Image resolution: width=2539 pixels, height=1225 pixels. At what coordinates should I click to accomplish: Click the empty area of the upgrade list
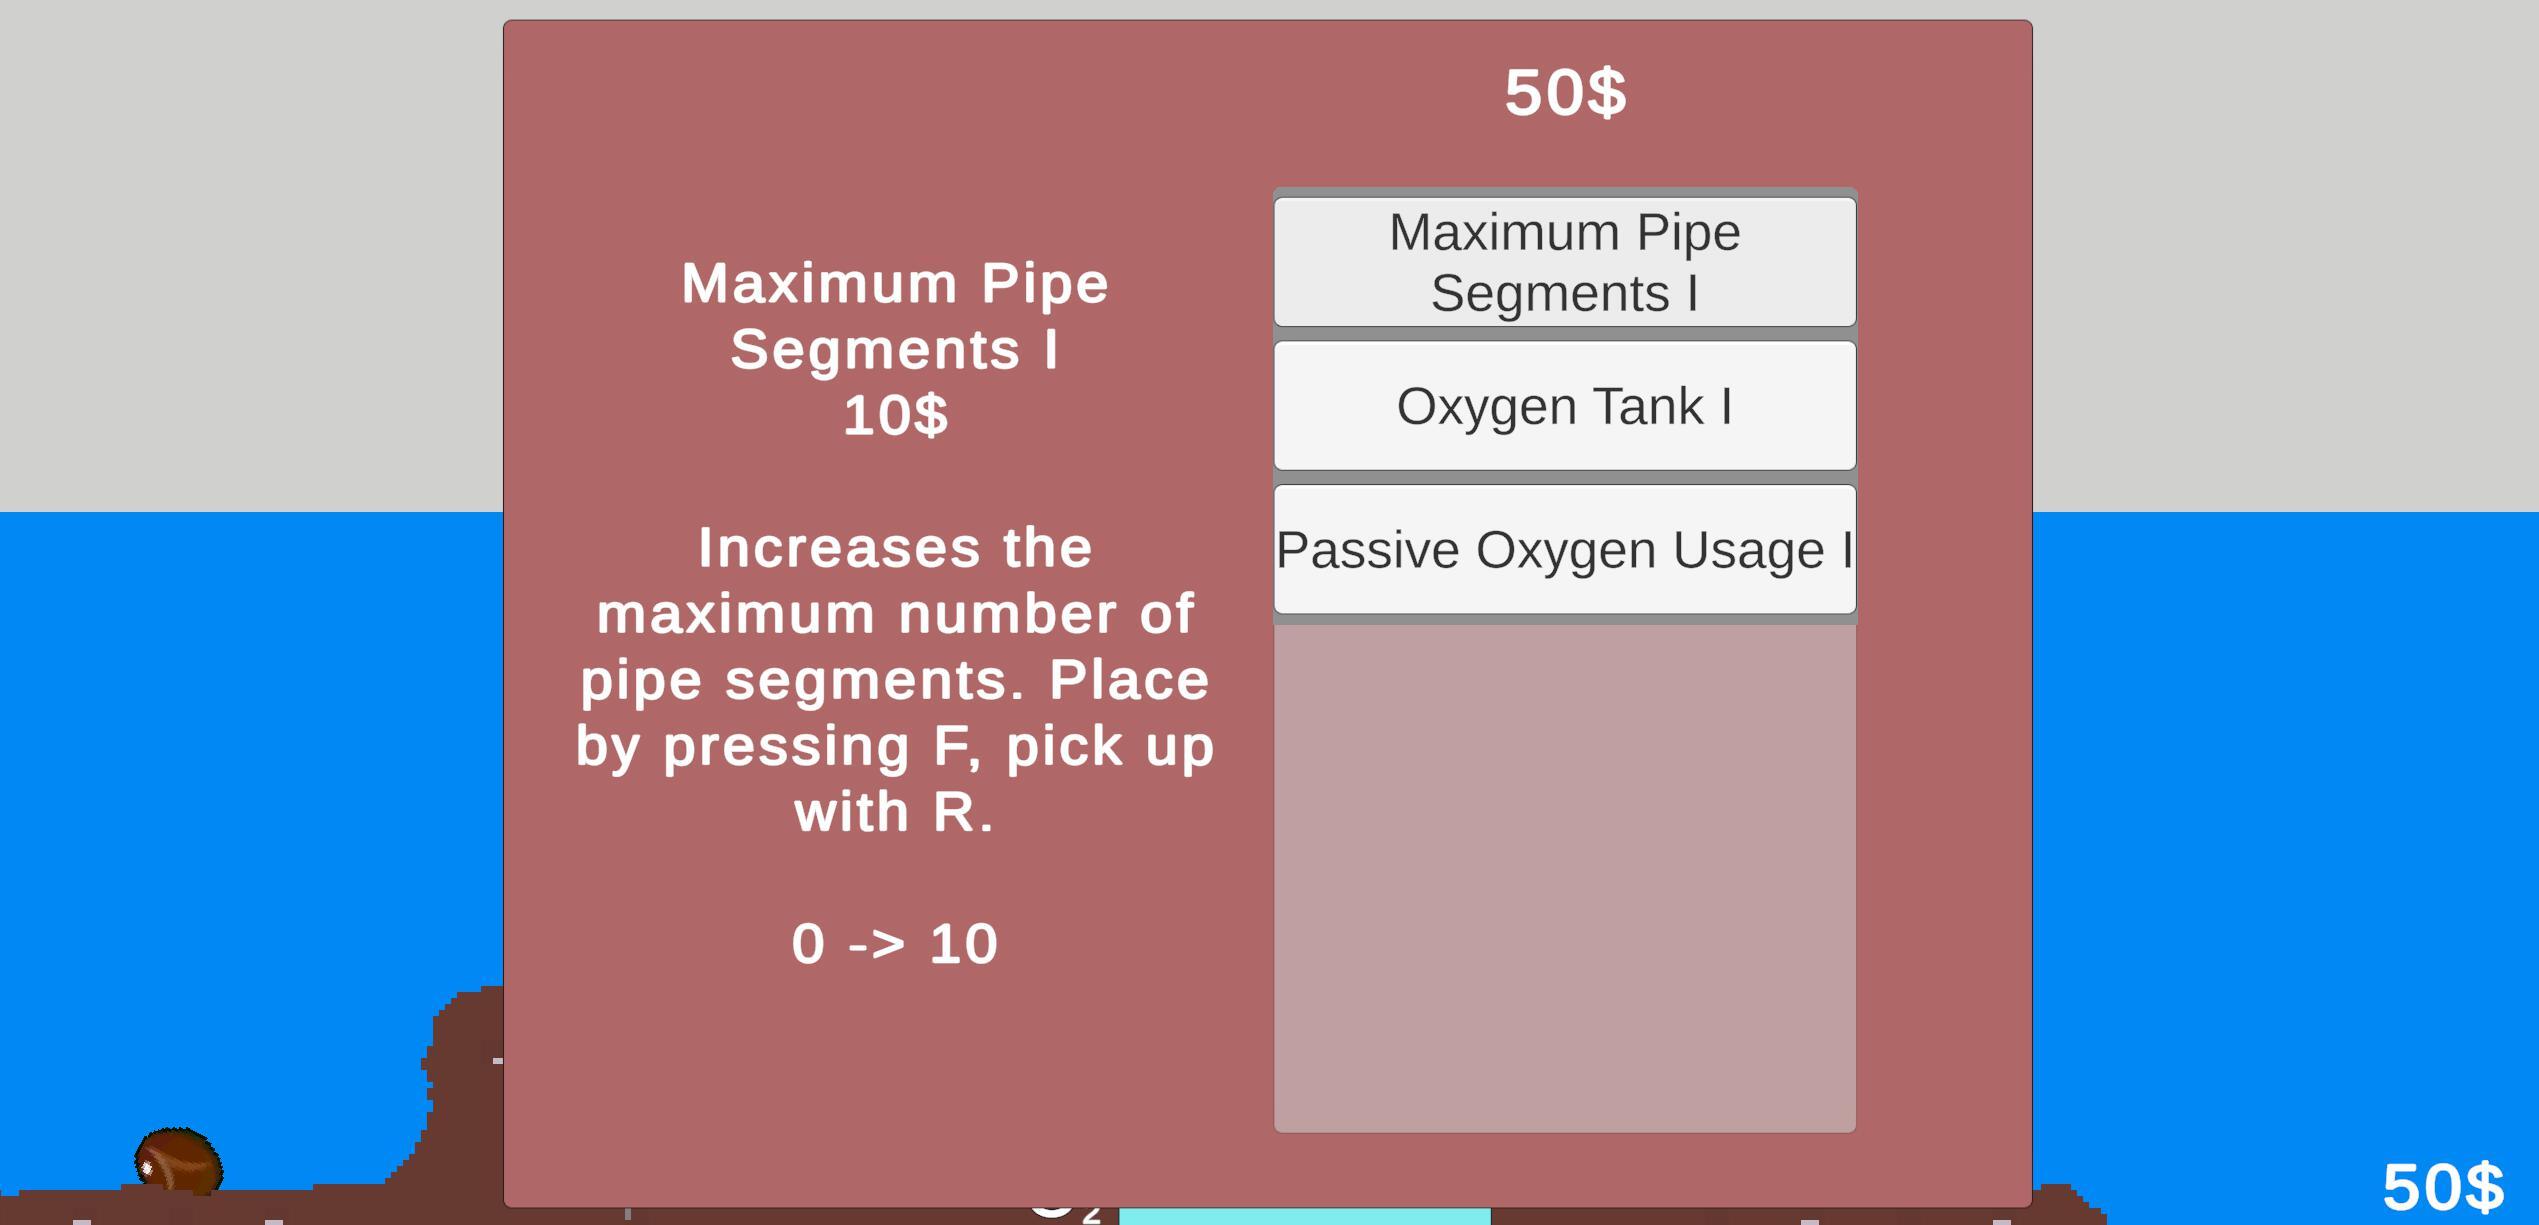tap(1564, 880)
